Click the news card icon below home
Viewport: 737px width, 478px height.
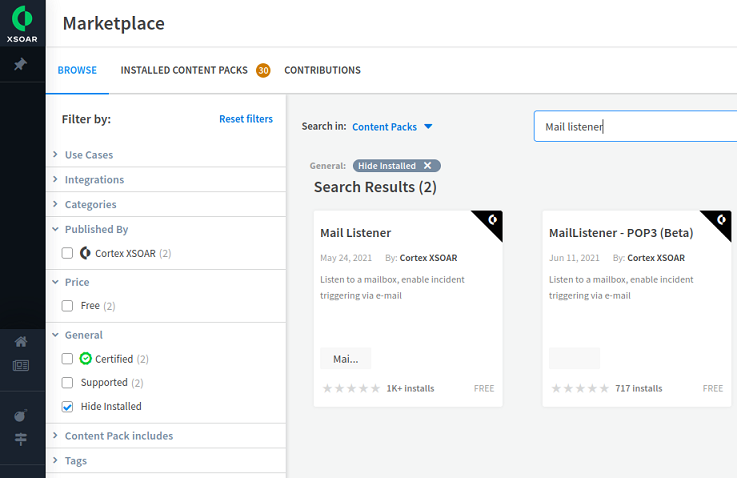(x=21, y=366)
